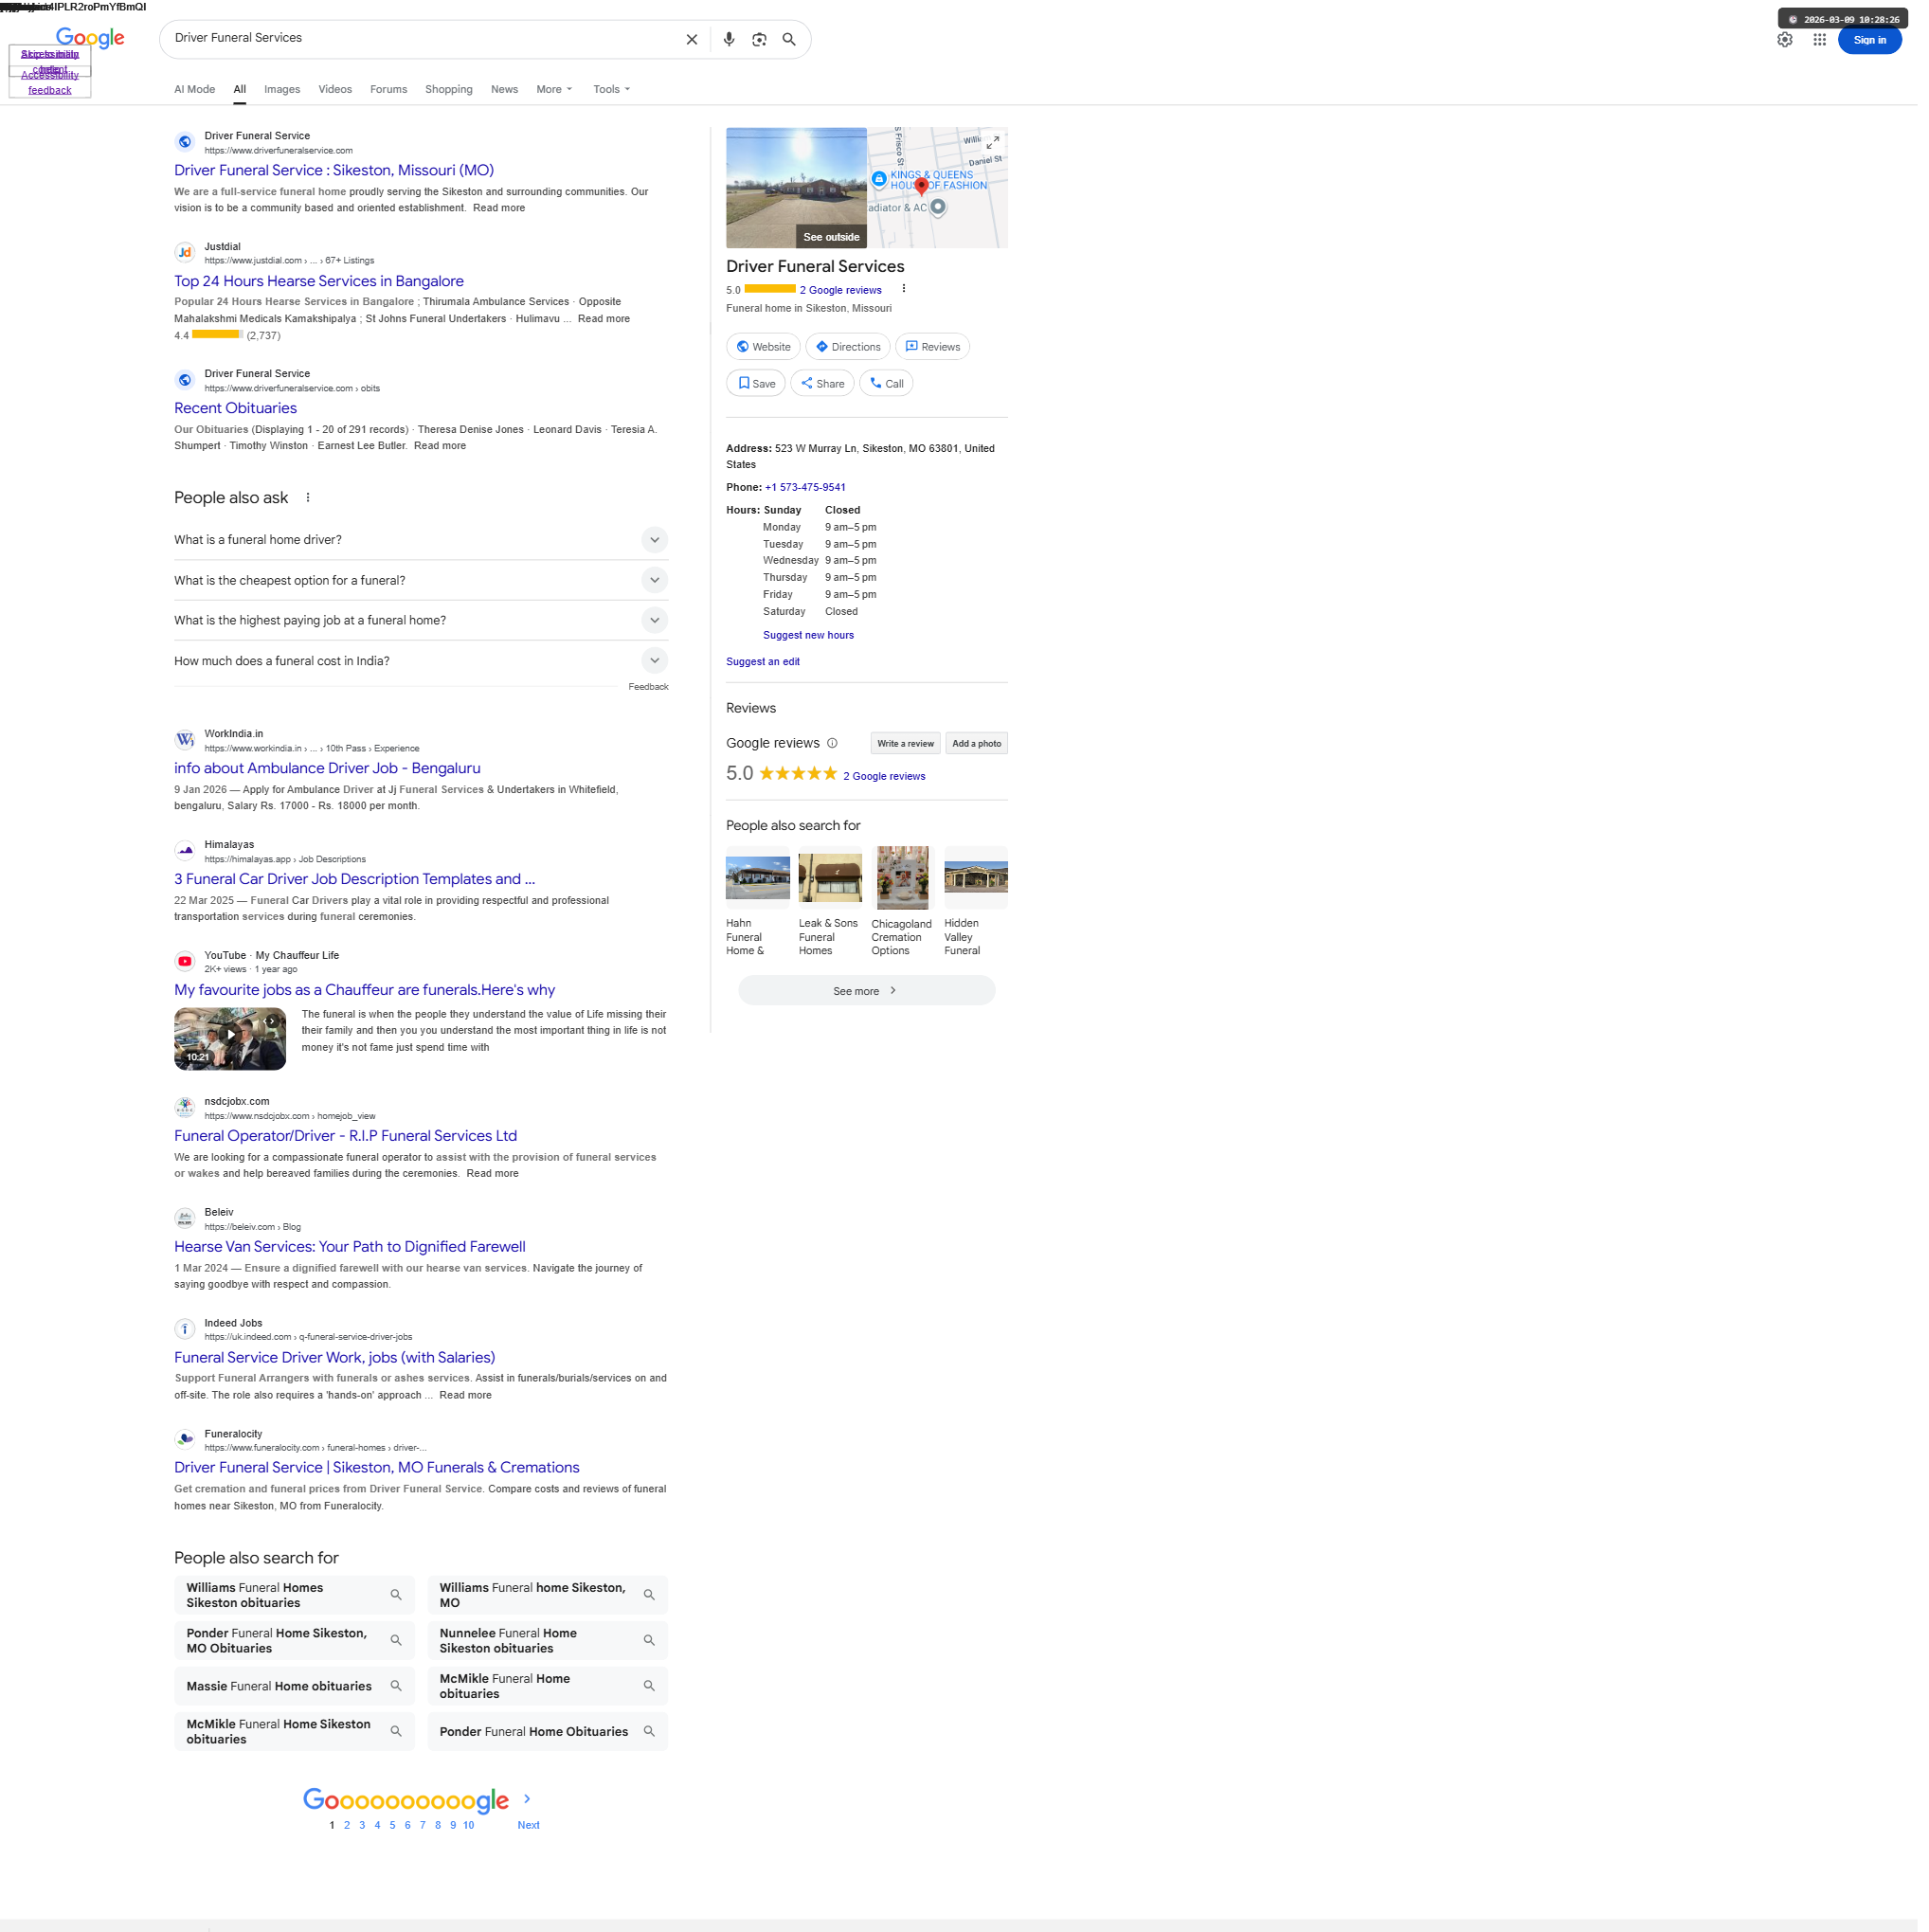Open the Recent Obituaries result link

[x=236, y=410]
